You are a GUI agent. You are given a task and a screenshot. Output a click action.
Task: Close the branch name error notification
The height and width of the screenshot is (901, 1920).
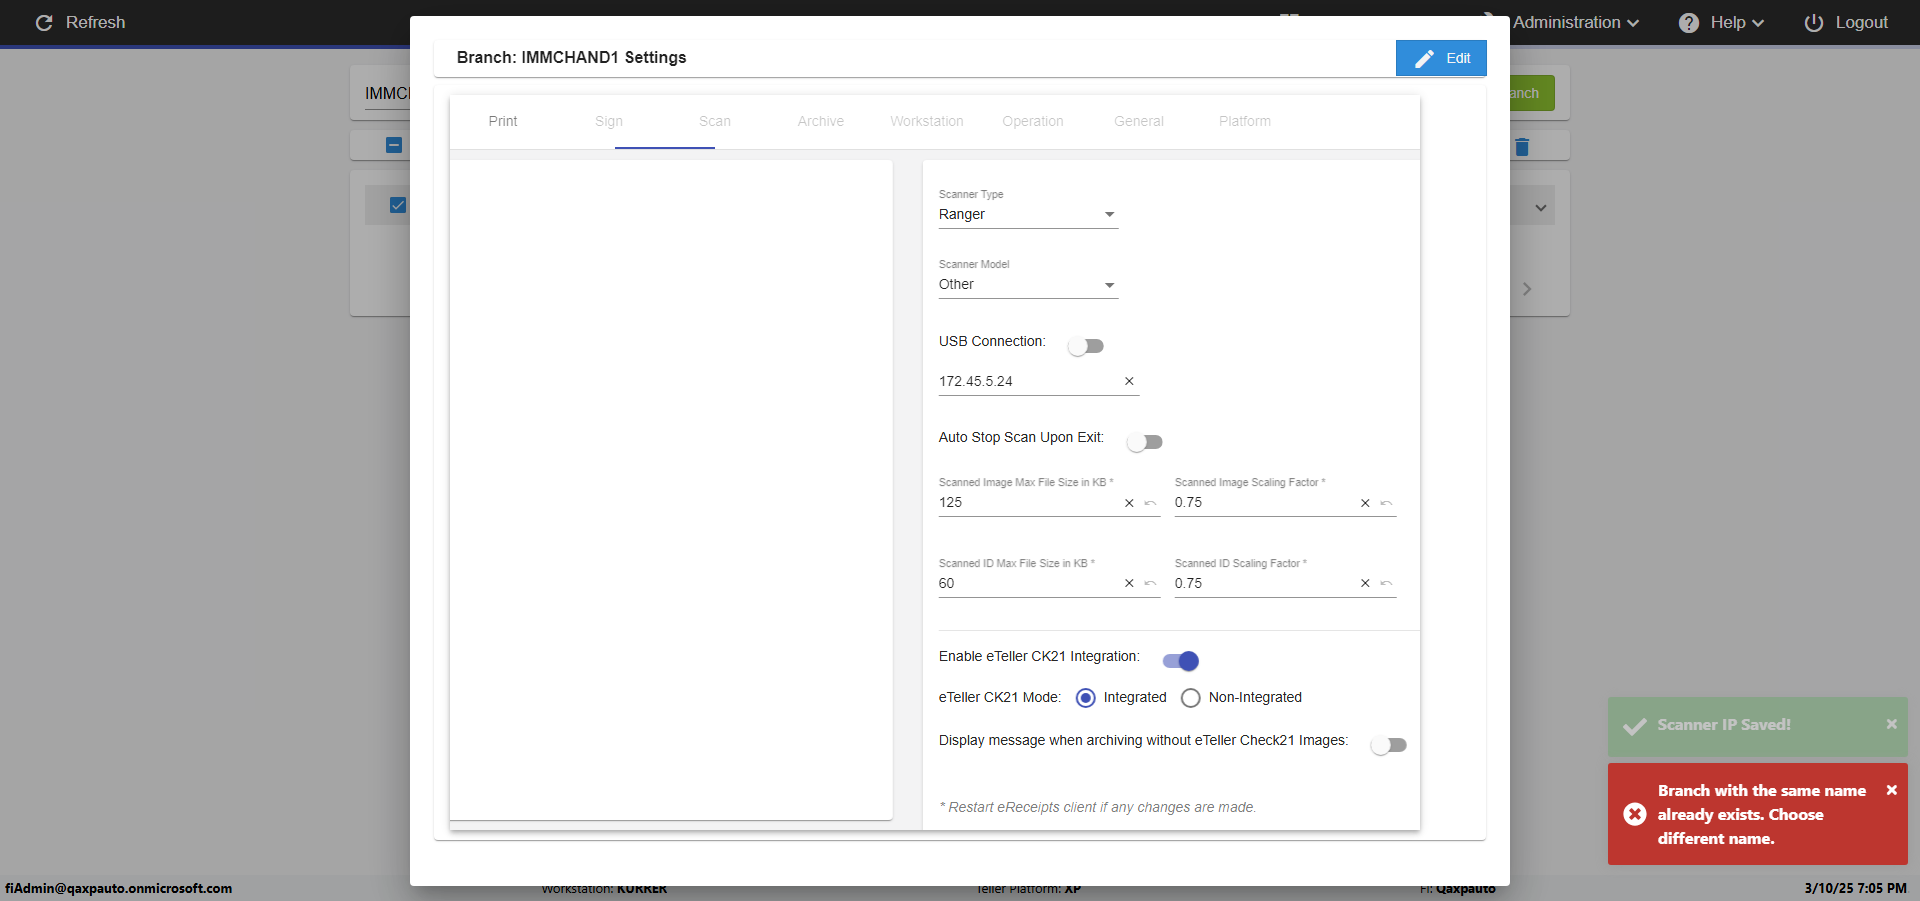[1891, 790]
